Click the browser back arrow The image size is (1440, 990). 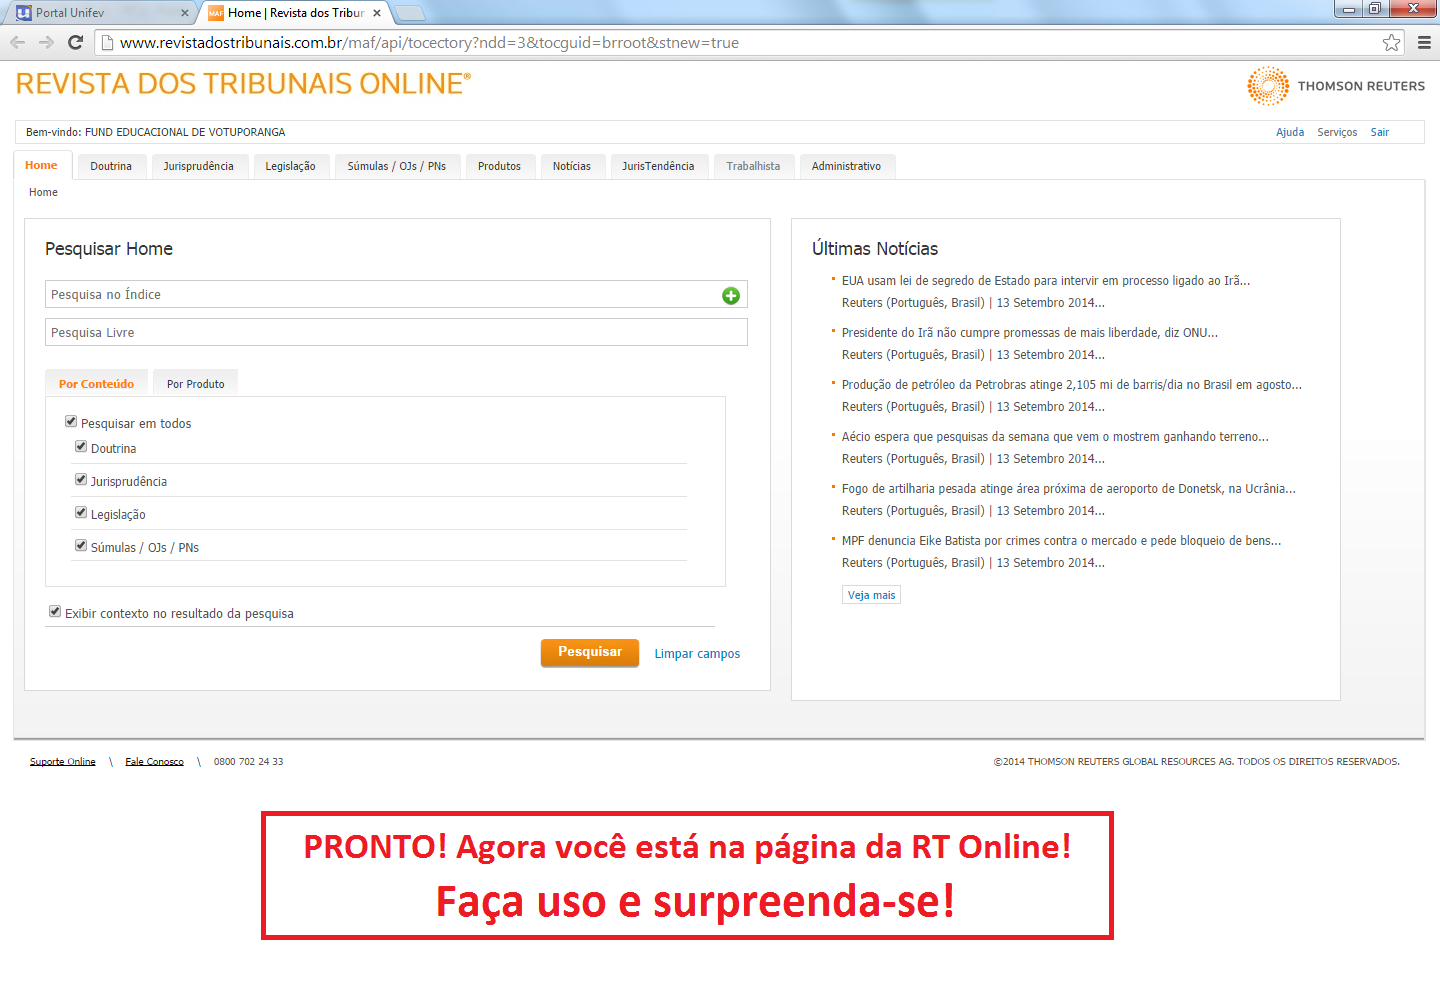[x=18, y=42]
